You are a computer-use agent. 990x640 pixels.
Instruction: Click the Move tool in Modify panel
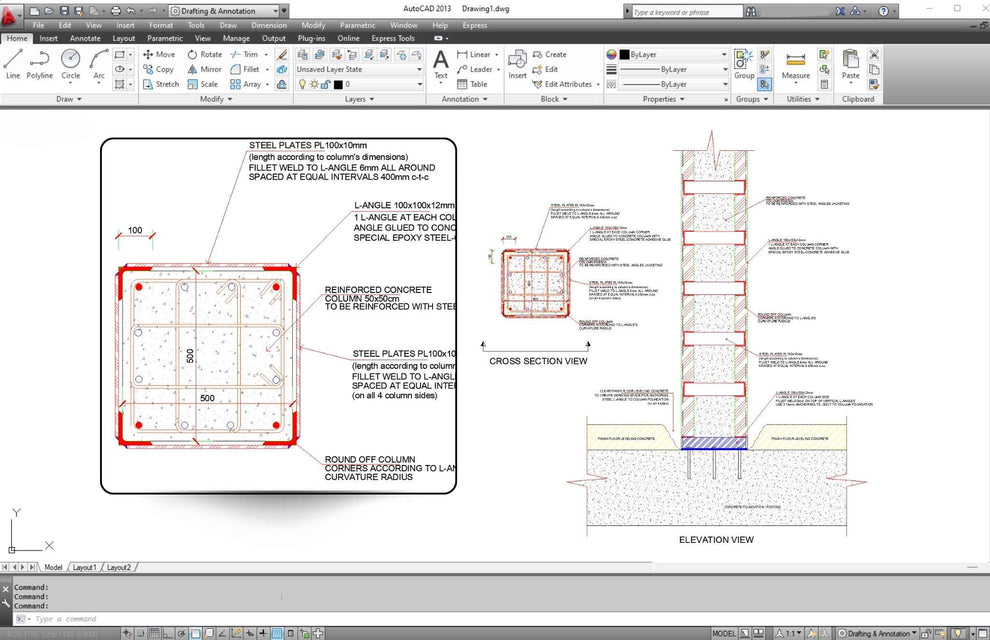[159, 54]
